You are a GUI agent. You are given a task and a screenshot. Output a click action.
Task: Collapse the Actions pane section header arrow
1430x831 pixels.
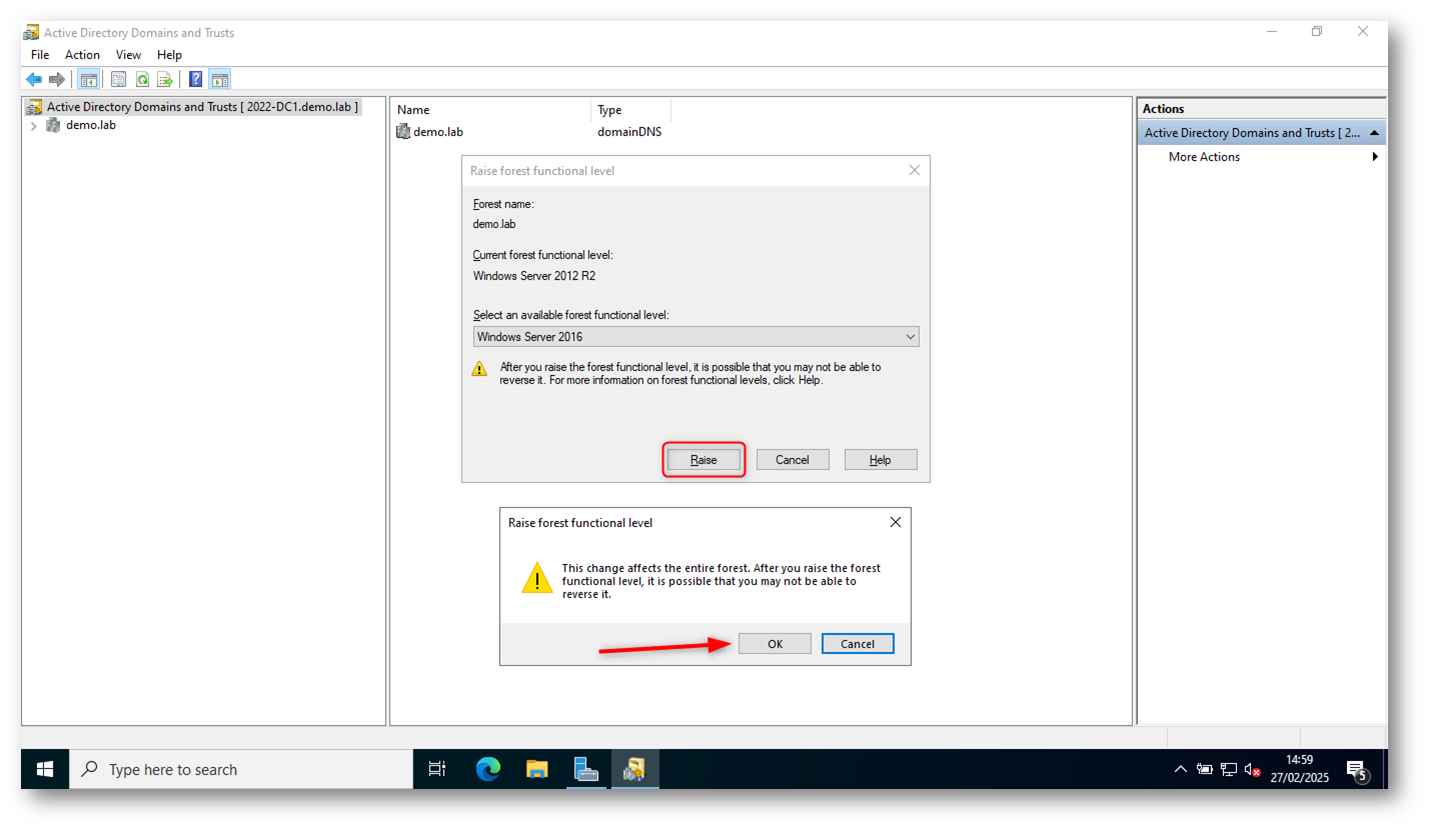click(1375, 133)
